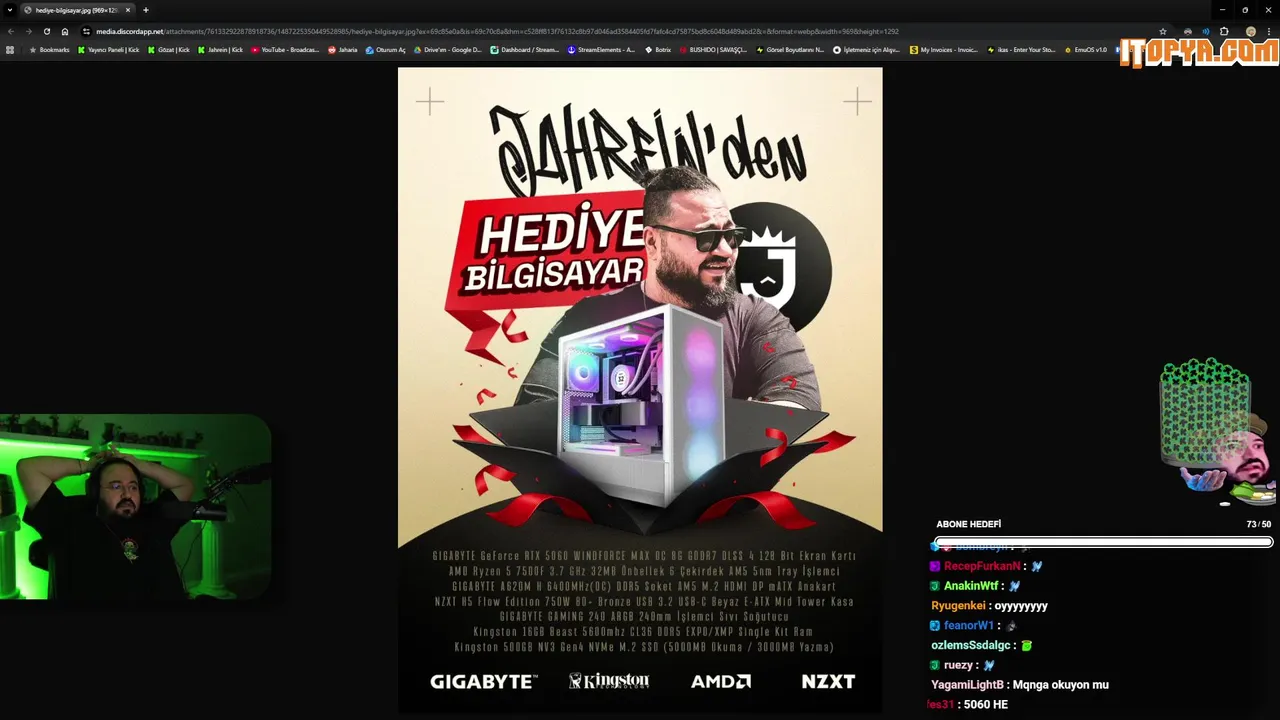Select the hediye-bilgisayar.jpg browser tab
1280x720 pixels.
coord(76,10)
